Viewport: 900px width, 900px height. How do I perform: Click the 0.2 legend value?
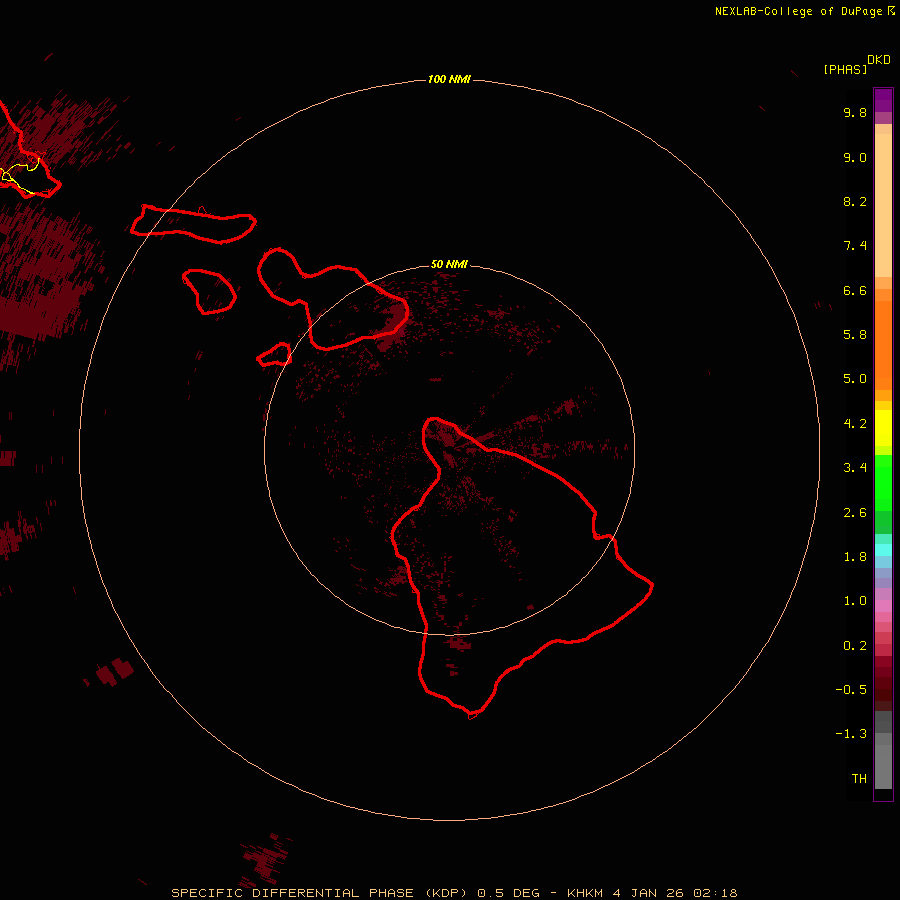point(855,646)
